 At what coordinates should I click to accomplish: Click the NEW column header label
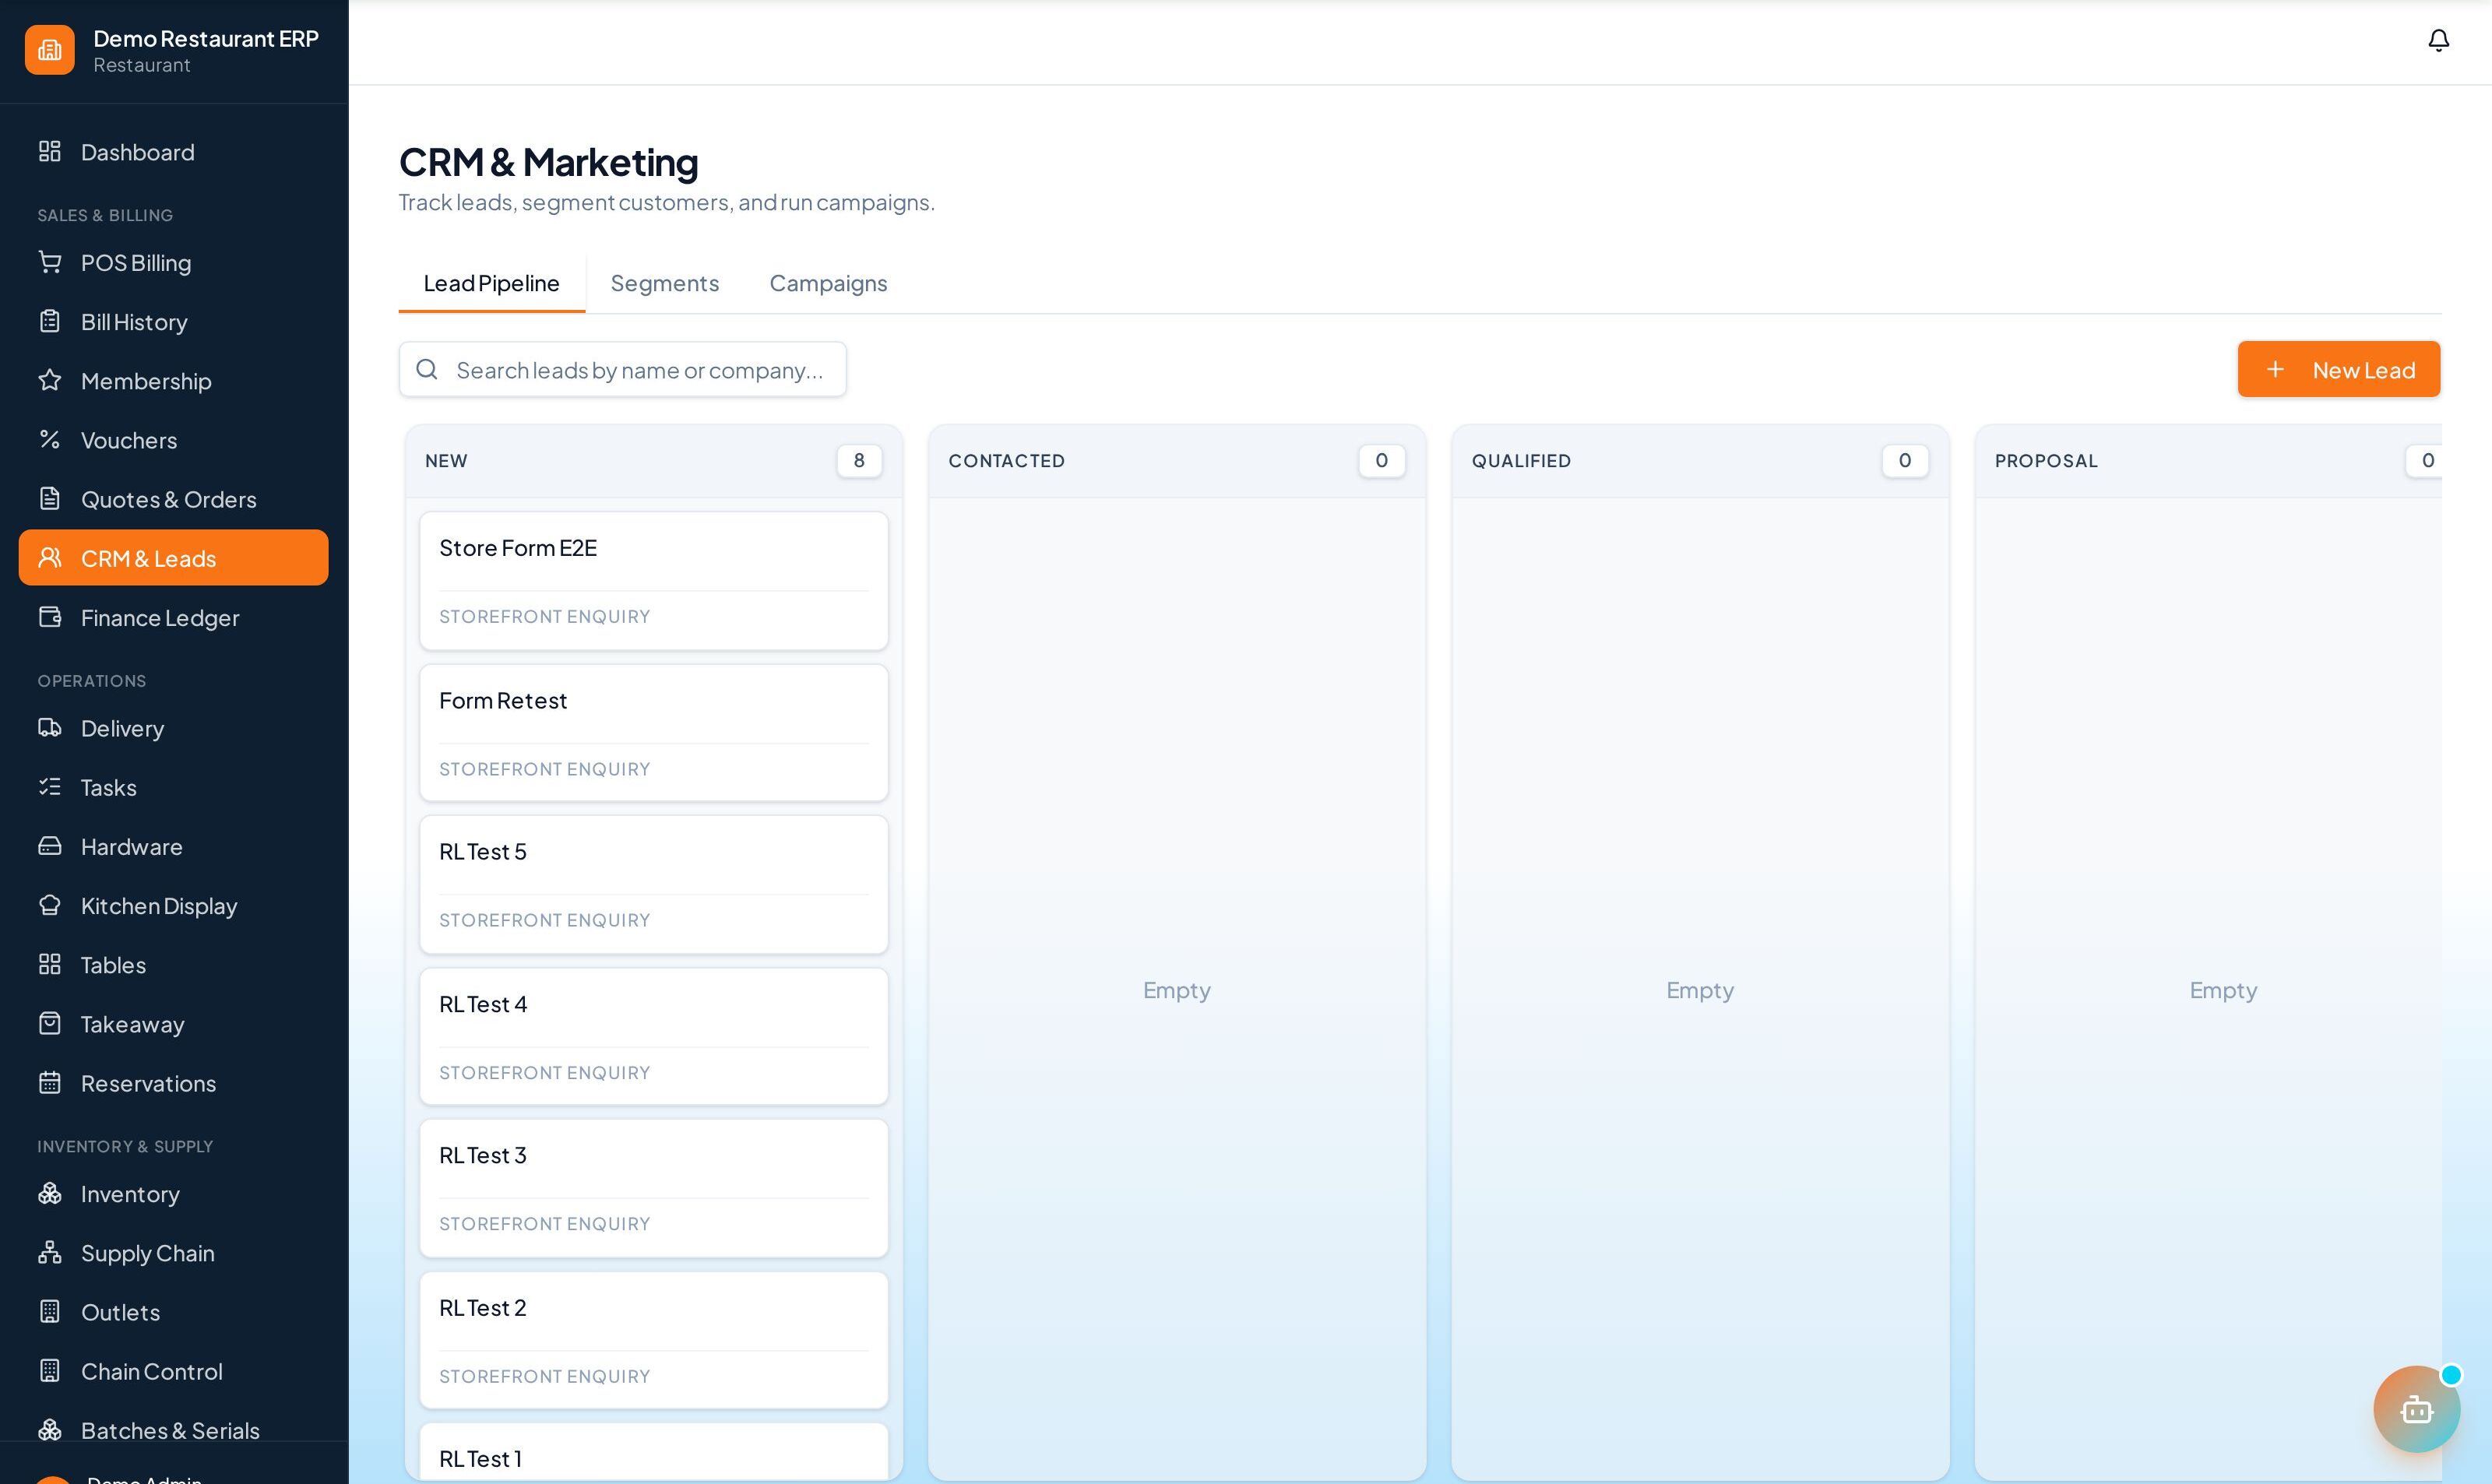coord(446,461)
